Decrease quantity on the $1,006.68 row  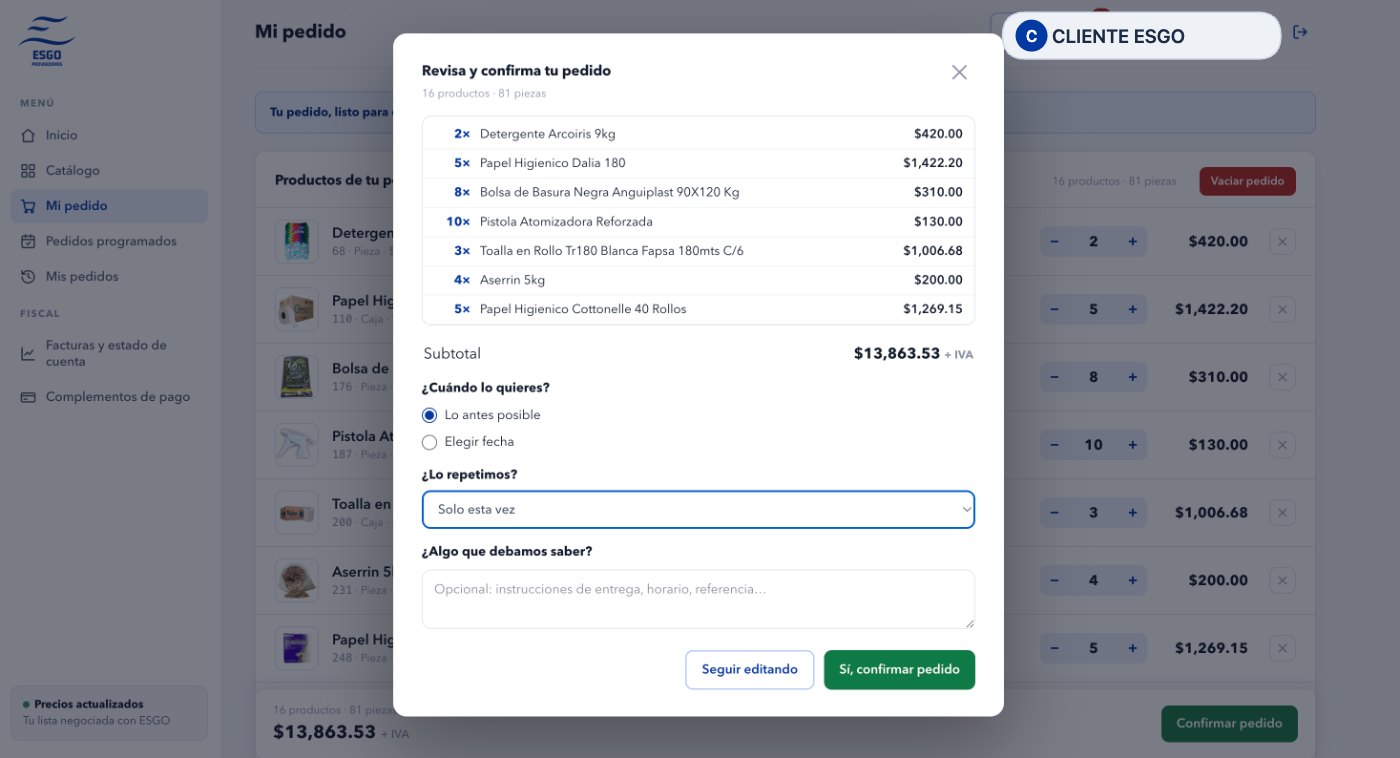[x=1054, y=513]
